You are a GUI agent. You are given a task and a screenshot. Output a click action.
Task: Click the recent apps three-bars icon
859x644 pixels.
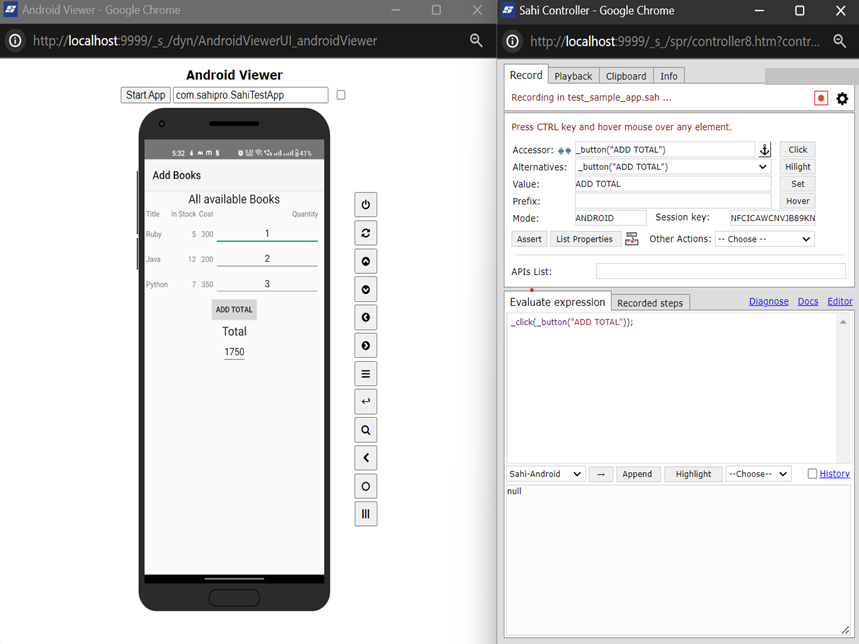pos(366,514)
